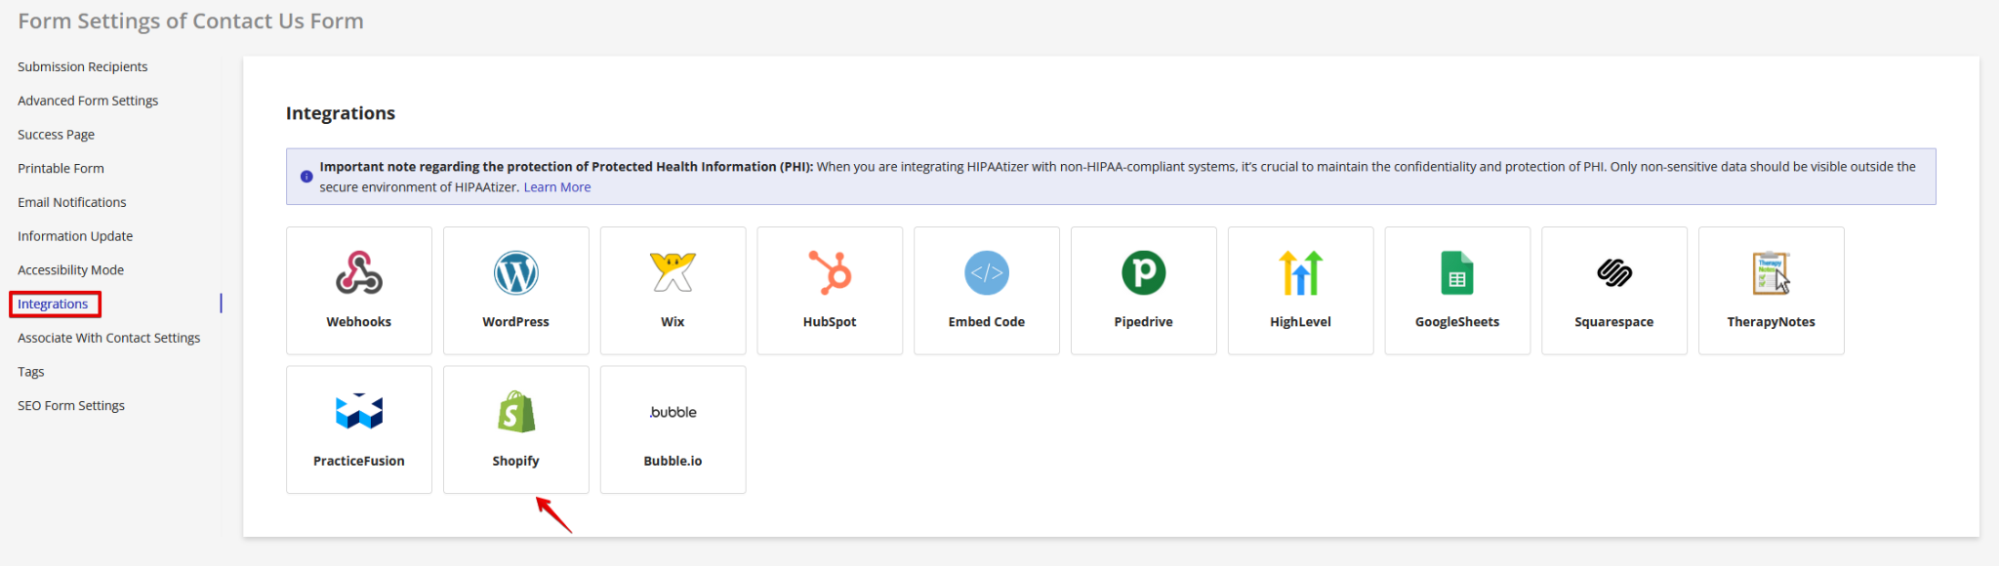Click the Squarespace label text
Viewport: 1999px width, 567px height.
[1614, 322]
